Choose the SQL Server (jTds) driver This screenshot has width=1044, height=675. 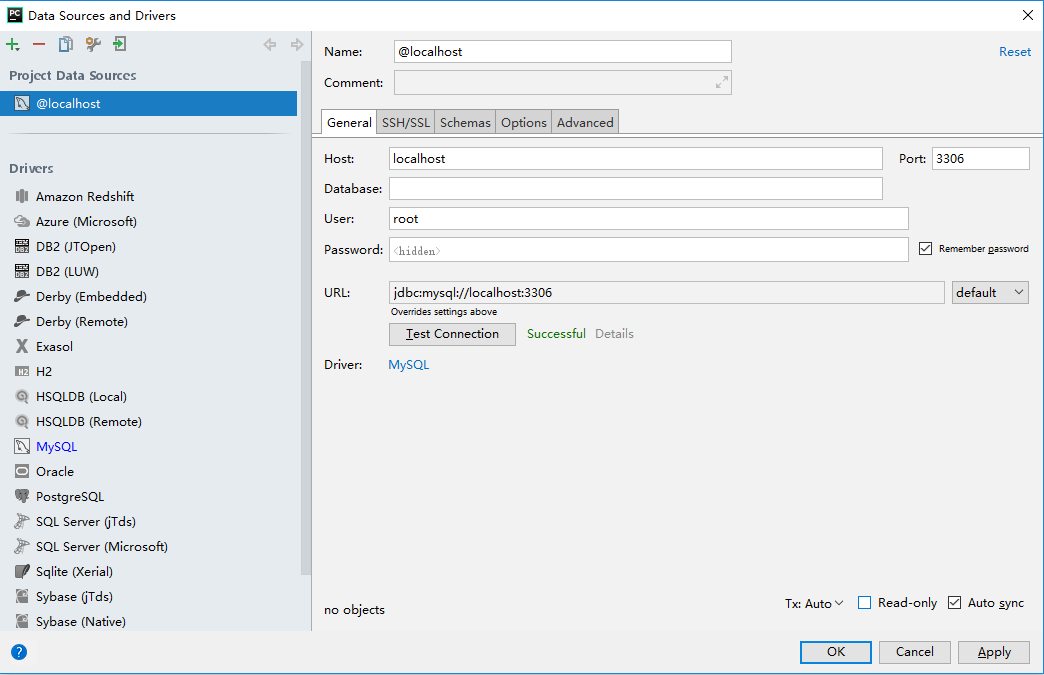[85, 521]
